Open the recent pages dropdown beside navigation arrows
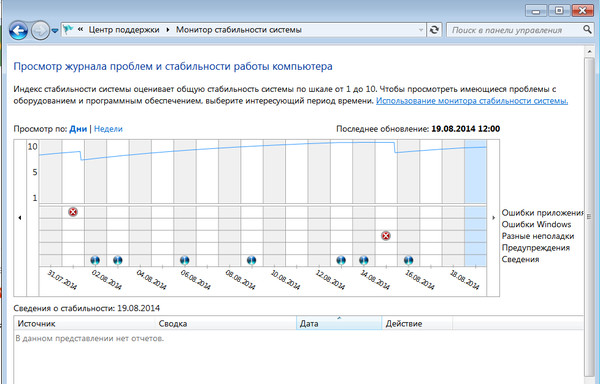The width and height of the screenshot is (600, 384). click(55, 31)
